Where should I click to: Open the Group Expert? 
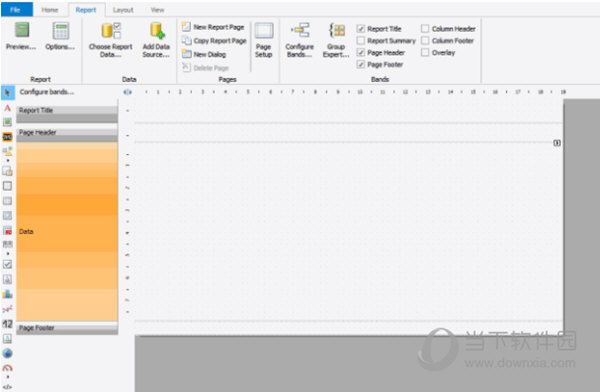(336, 40)
